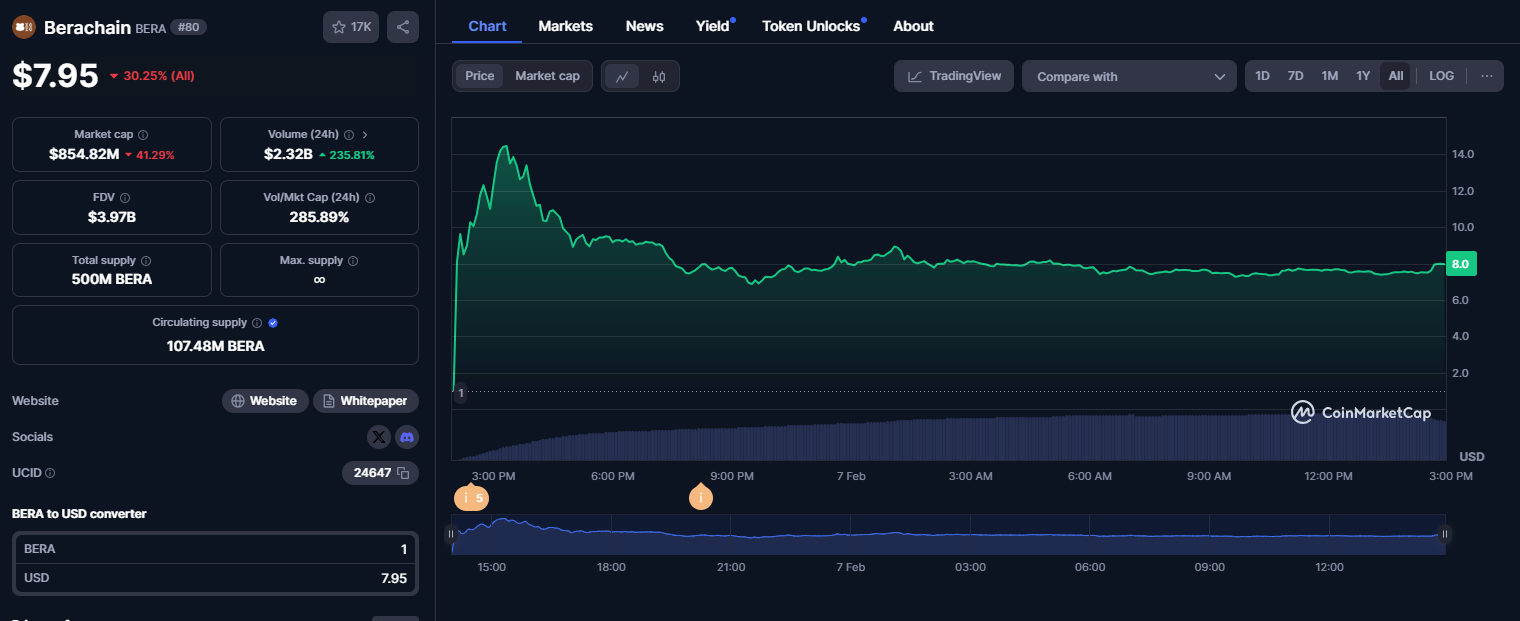Click the $3.97B FDV value
Image resolution: width=1520 pixels, height=621 pixels.
pos(112,217)
